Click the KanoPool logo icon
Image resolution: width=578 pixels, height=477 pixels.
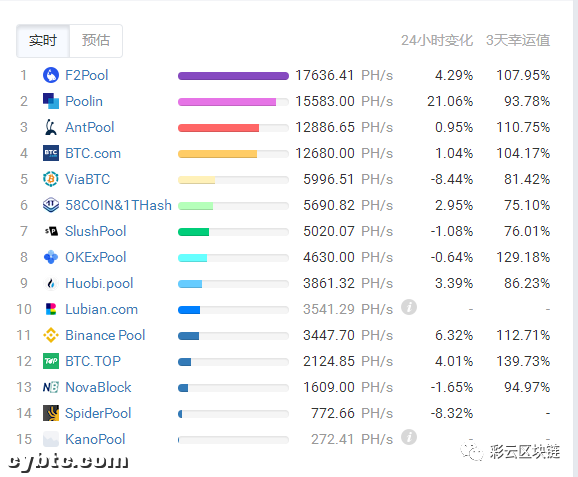pyautogui.click(x=51, y=439)
